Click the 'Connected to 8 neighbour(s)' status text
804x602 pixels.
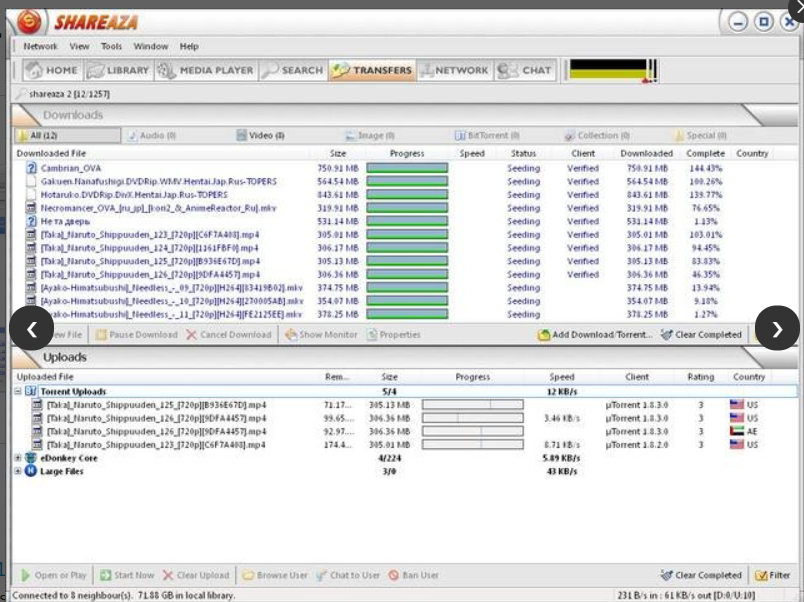coord(124,595)
